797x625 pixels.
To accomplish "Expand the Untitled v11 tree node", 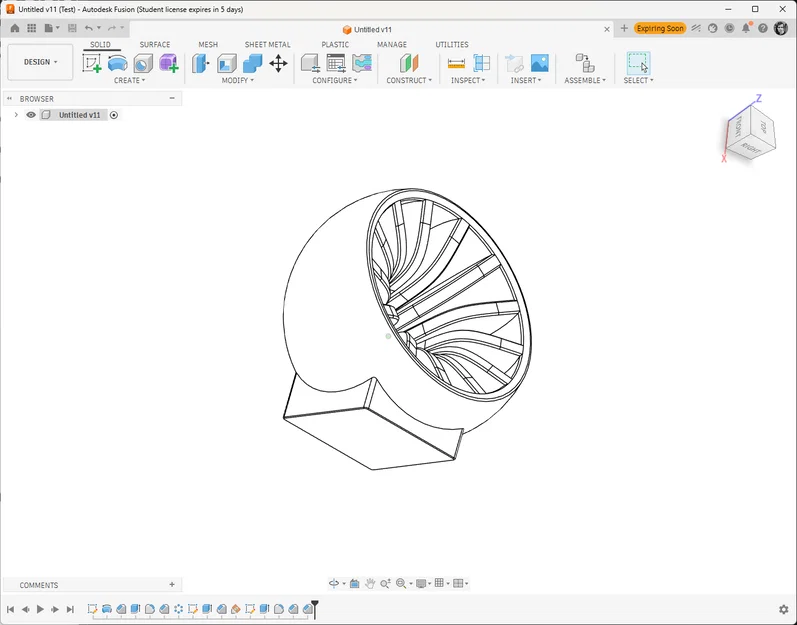I will click(x=16, y=115).
